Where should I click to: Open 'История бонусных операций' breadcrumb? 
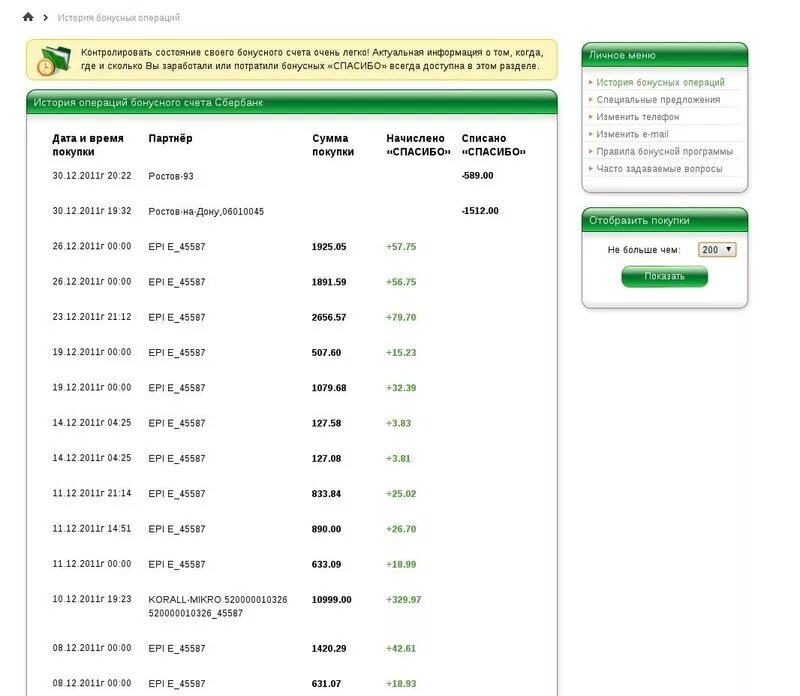[x=118, y=18]
